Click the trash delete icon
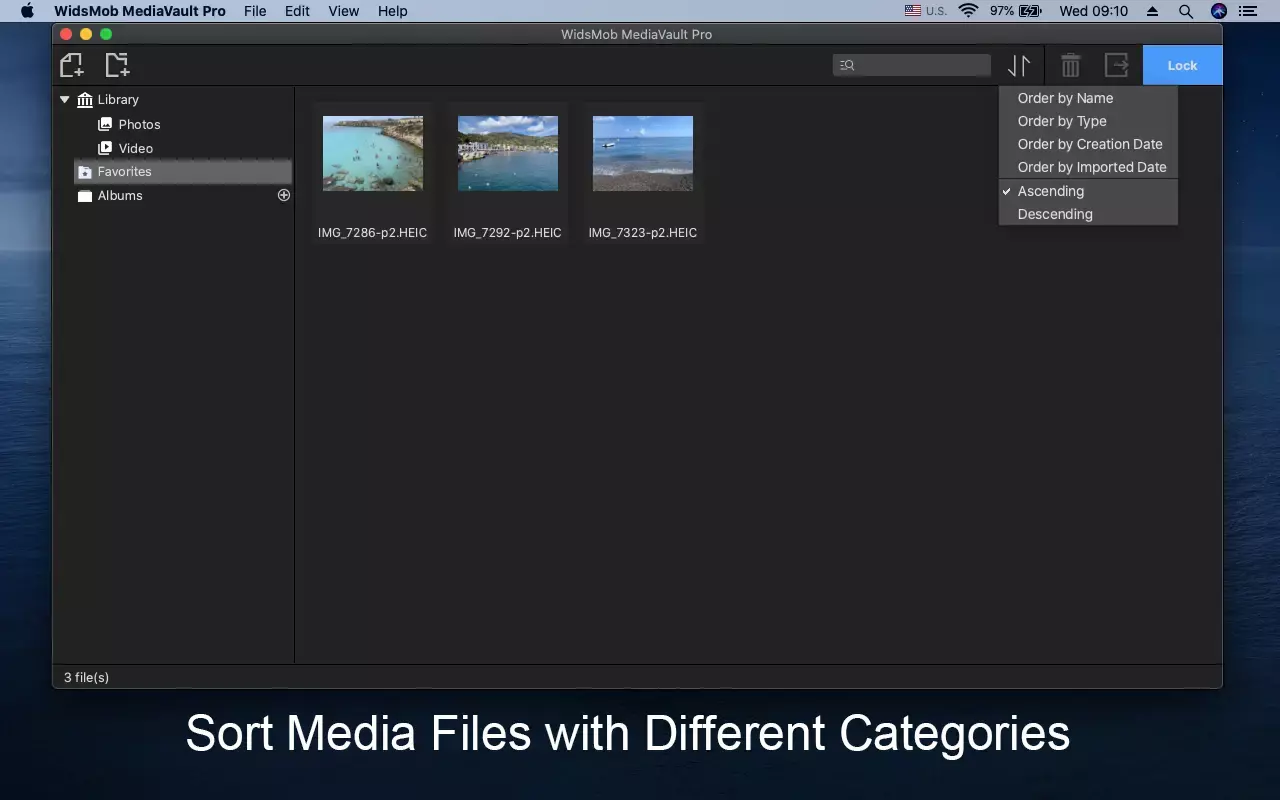 [x=1070, y=66]
